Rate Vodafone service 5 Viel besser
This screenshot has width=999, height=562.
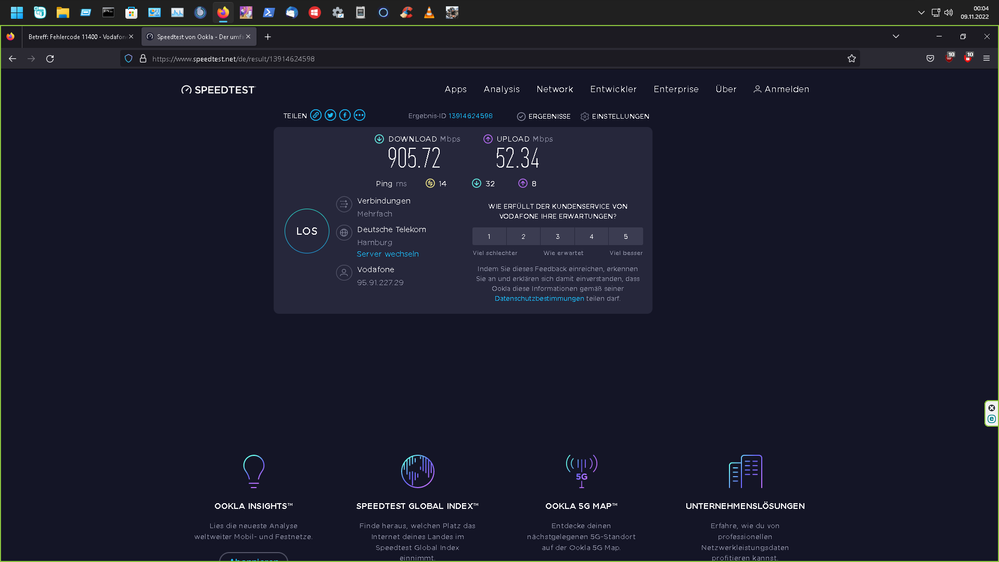tap(626, 236)
